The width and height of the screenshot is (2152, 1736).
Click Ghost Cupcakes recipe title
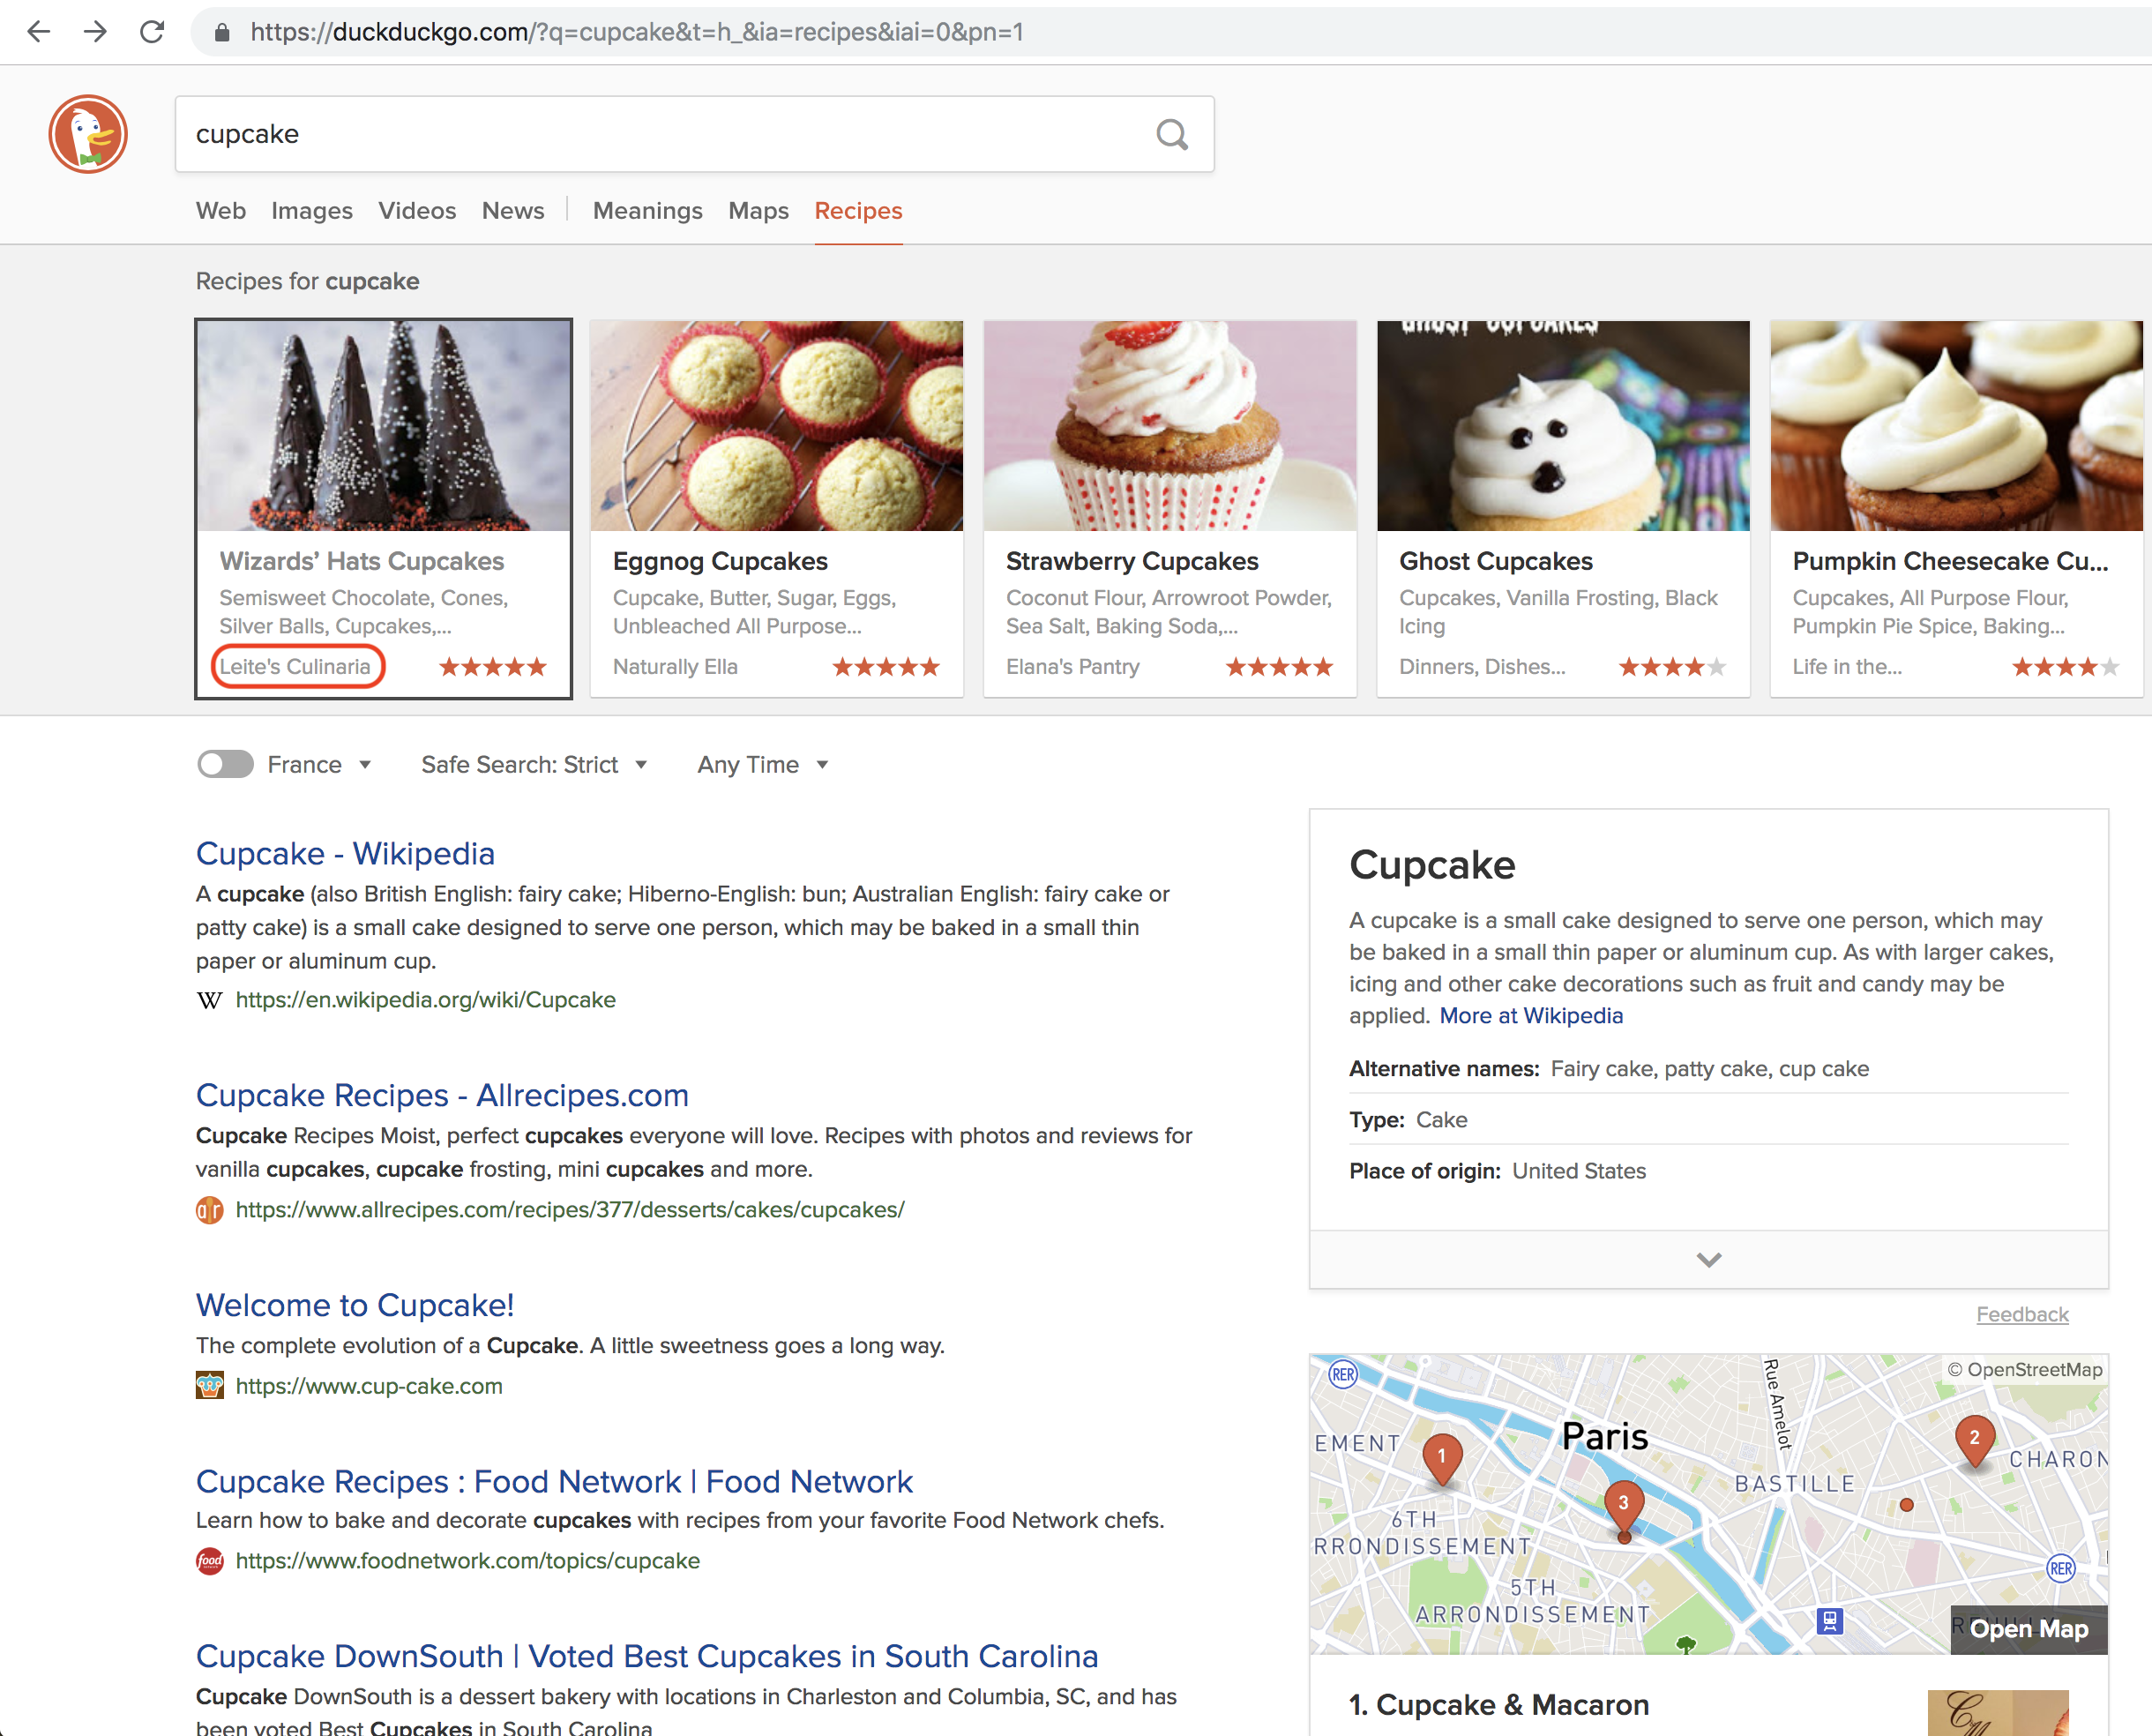(x=1496, y=562)
